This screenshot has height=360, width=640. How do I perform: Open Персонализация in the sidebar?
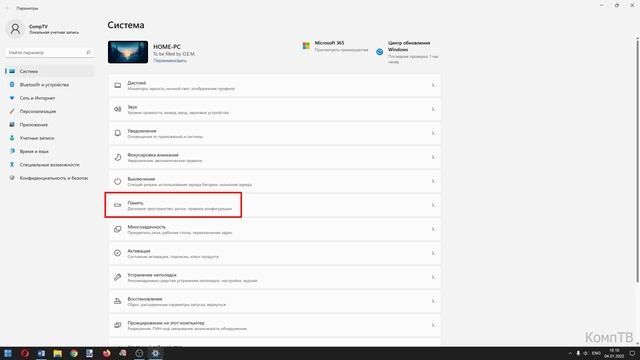49,111
